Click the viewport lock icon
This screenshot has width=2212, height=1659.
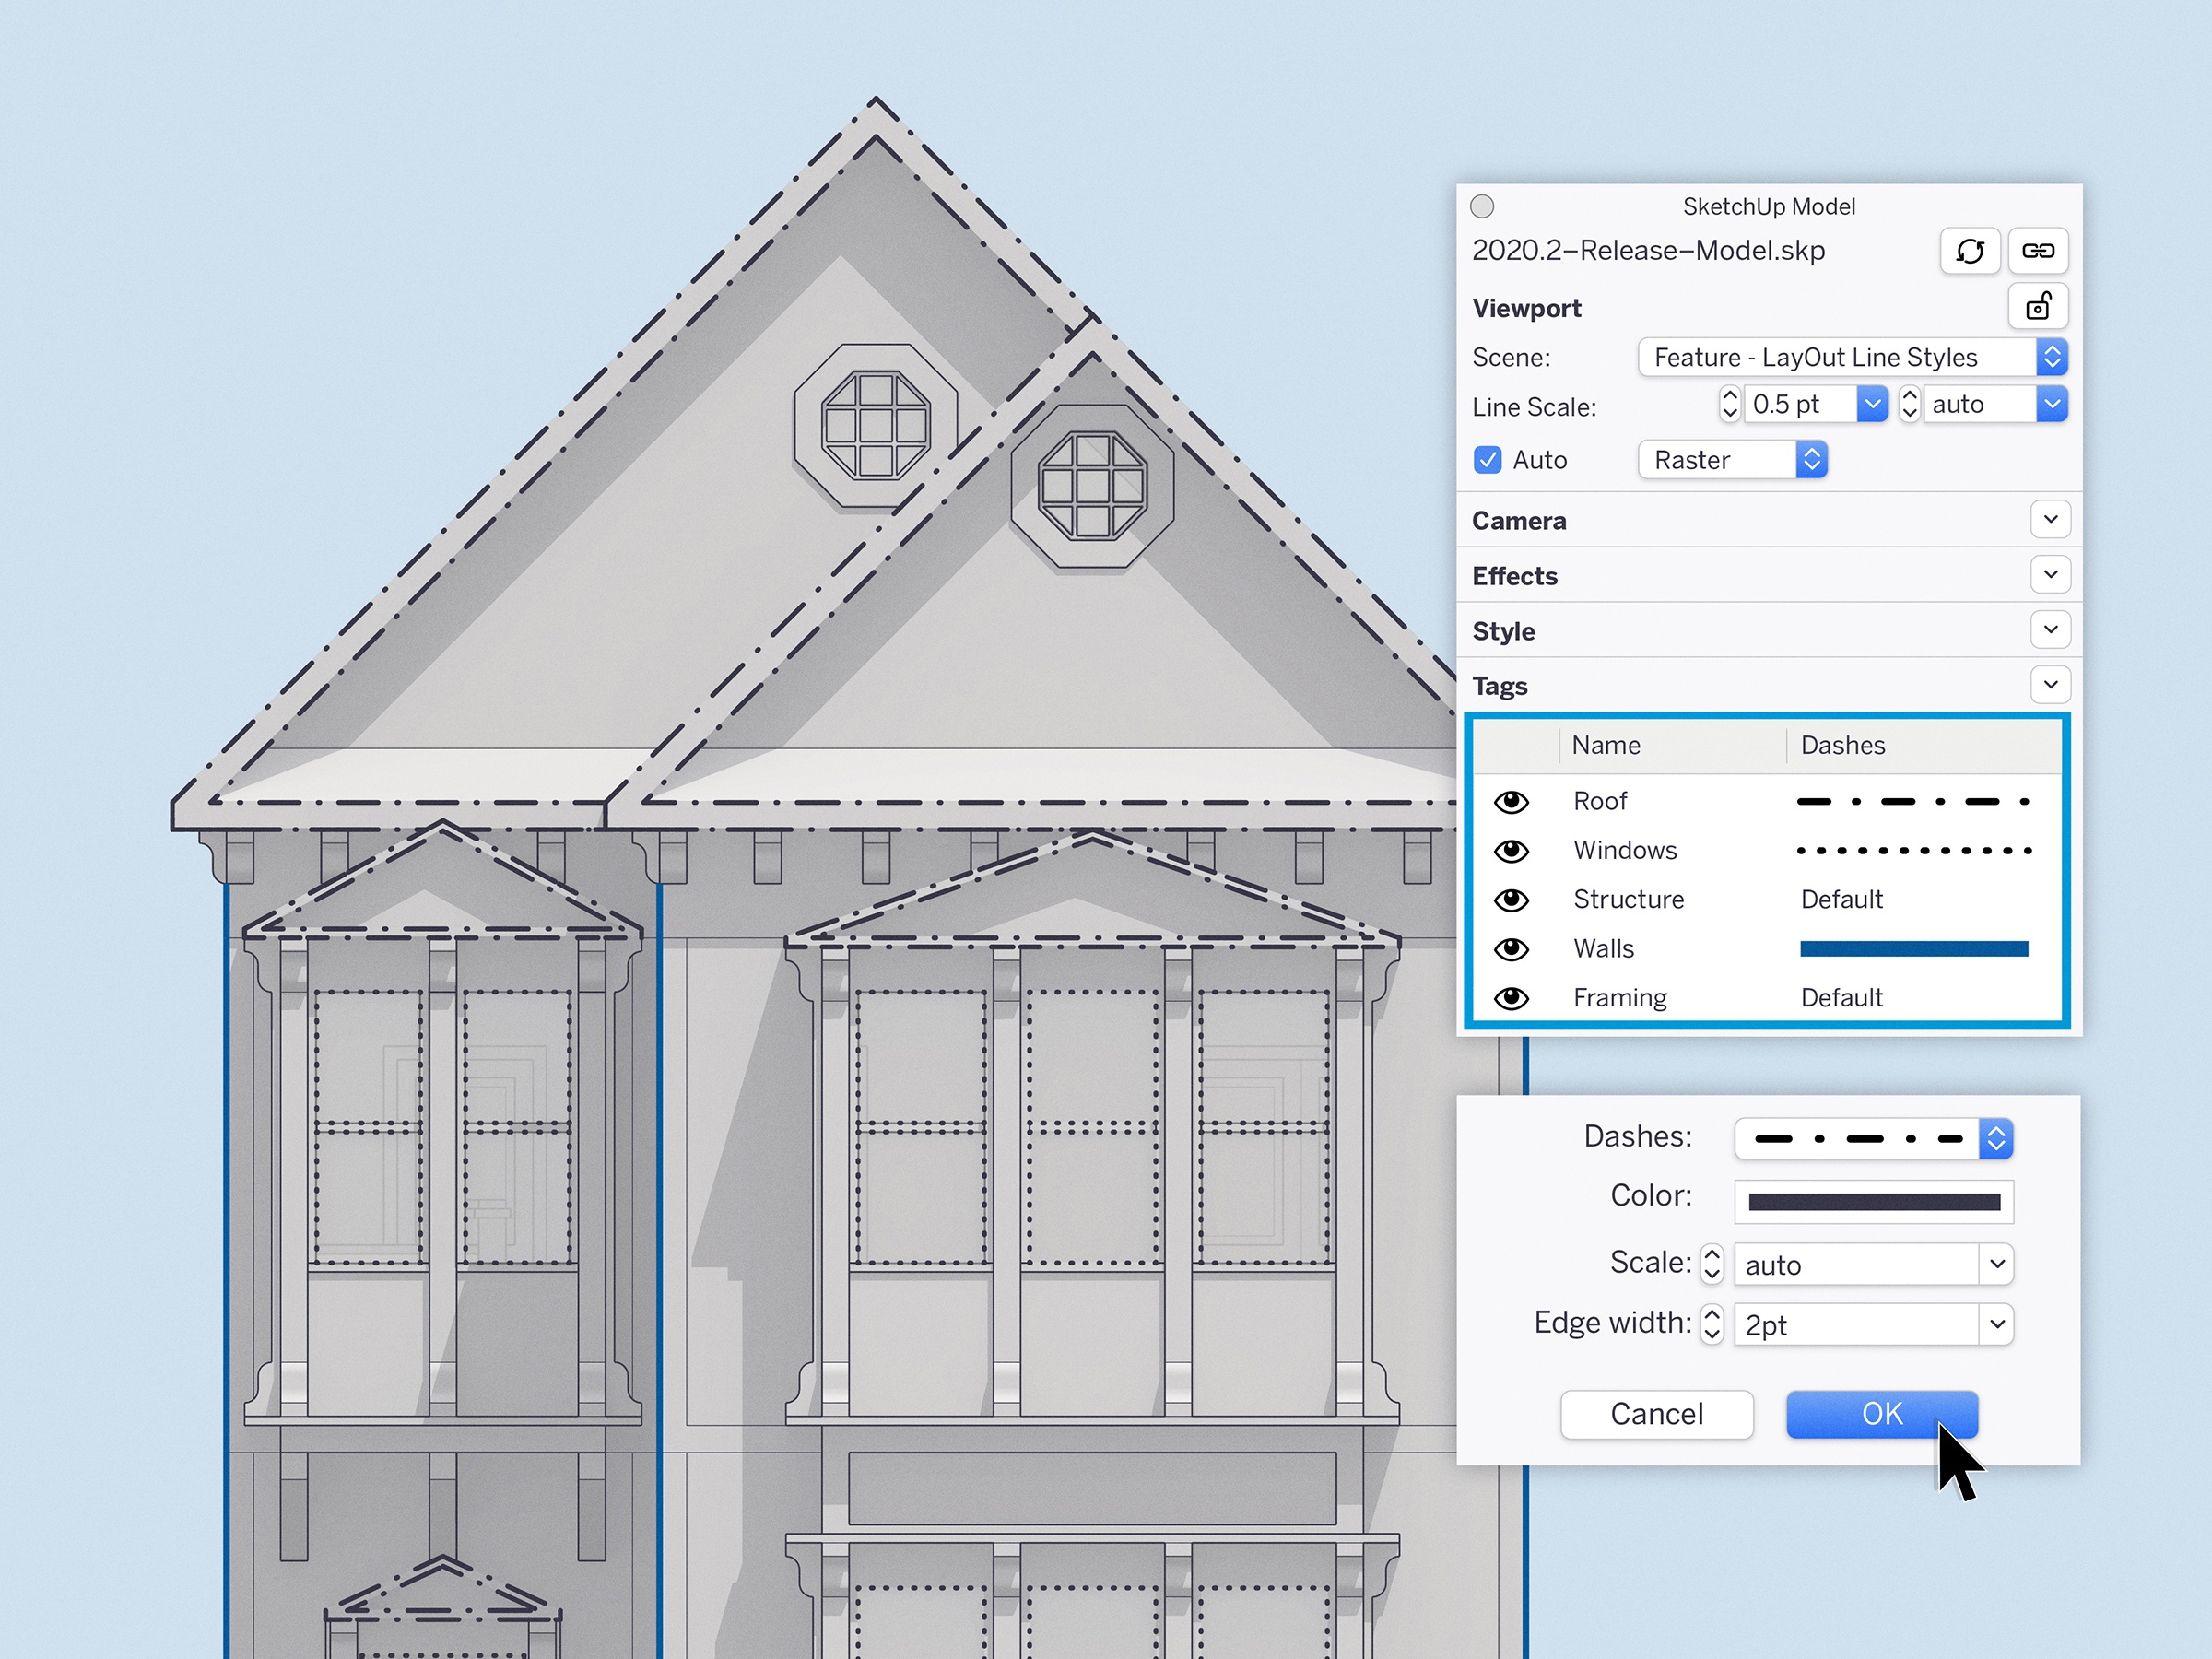coord(2038,307)
